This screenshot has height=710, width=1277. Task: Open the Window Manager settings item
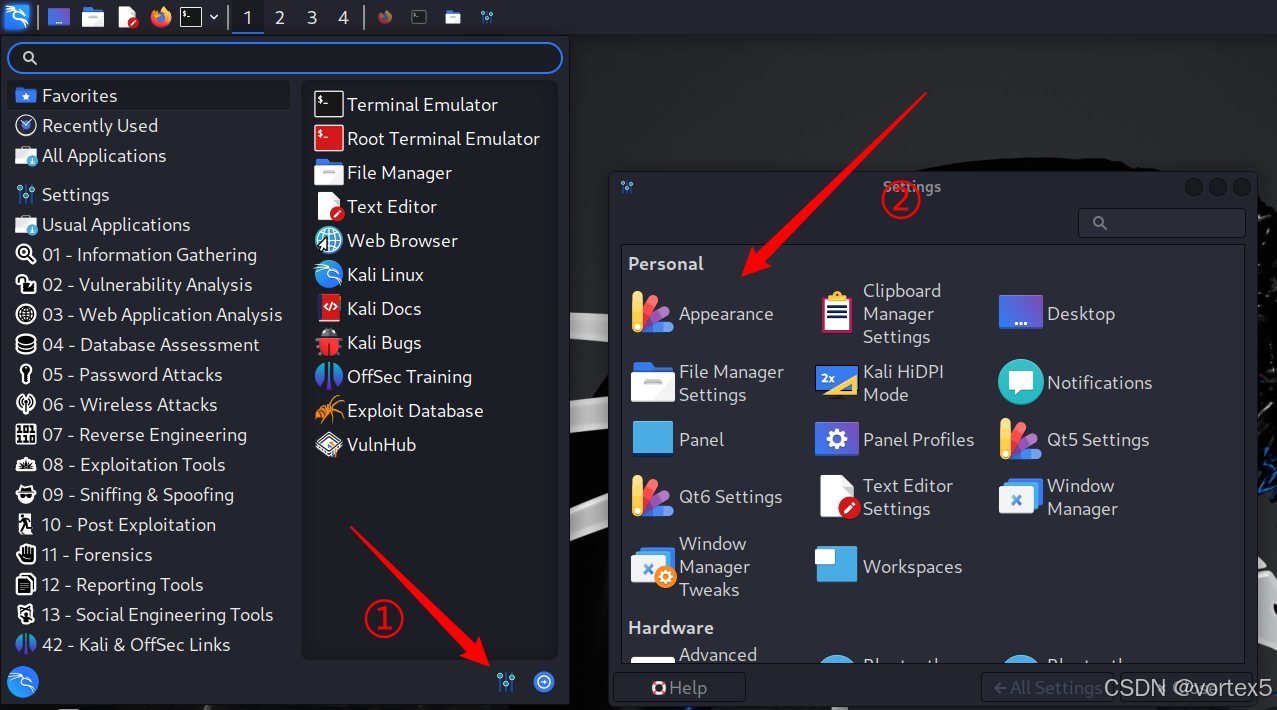coord(1058,496)
